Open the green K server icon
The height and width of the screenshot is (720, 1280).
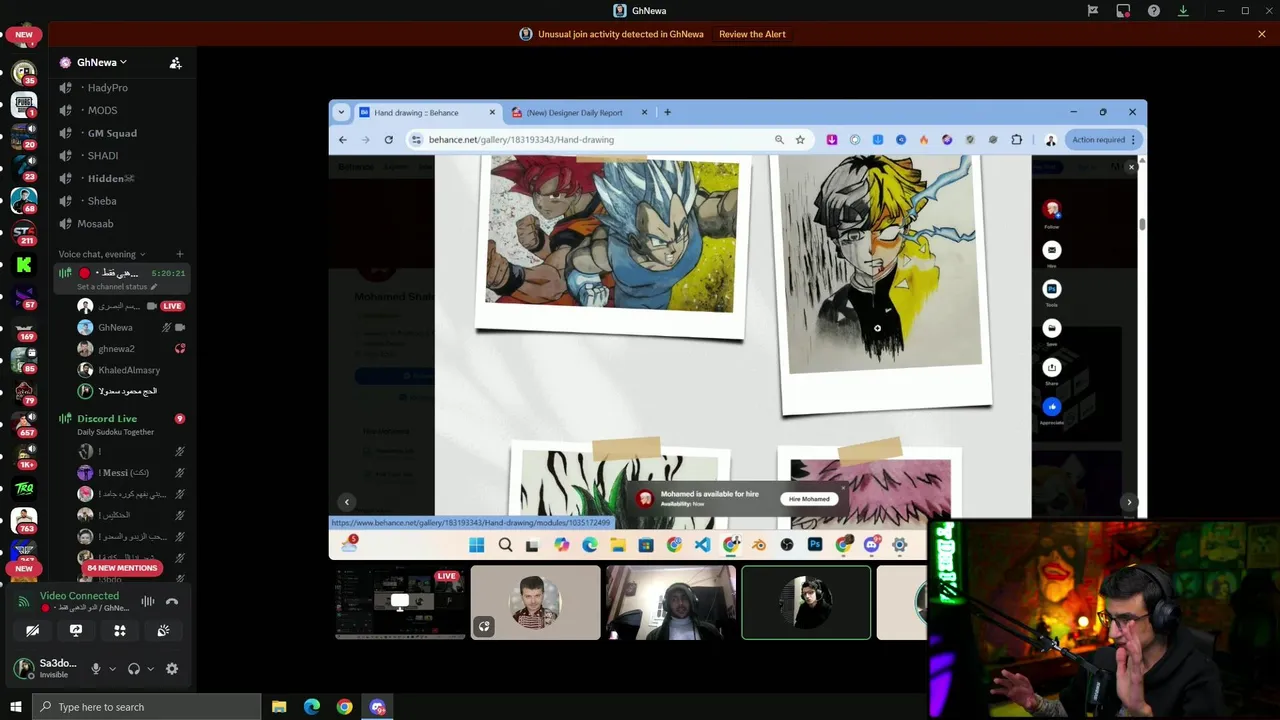pyautogui.click(x=24, y=265)
